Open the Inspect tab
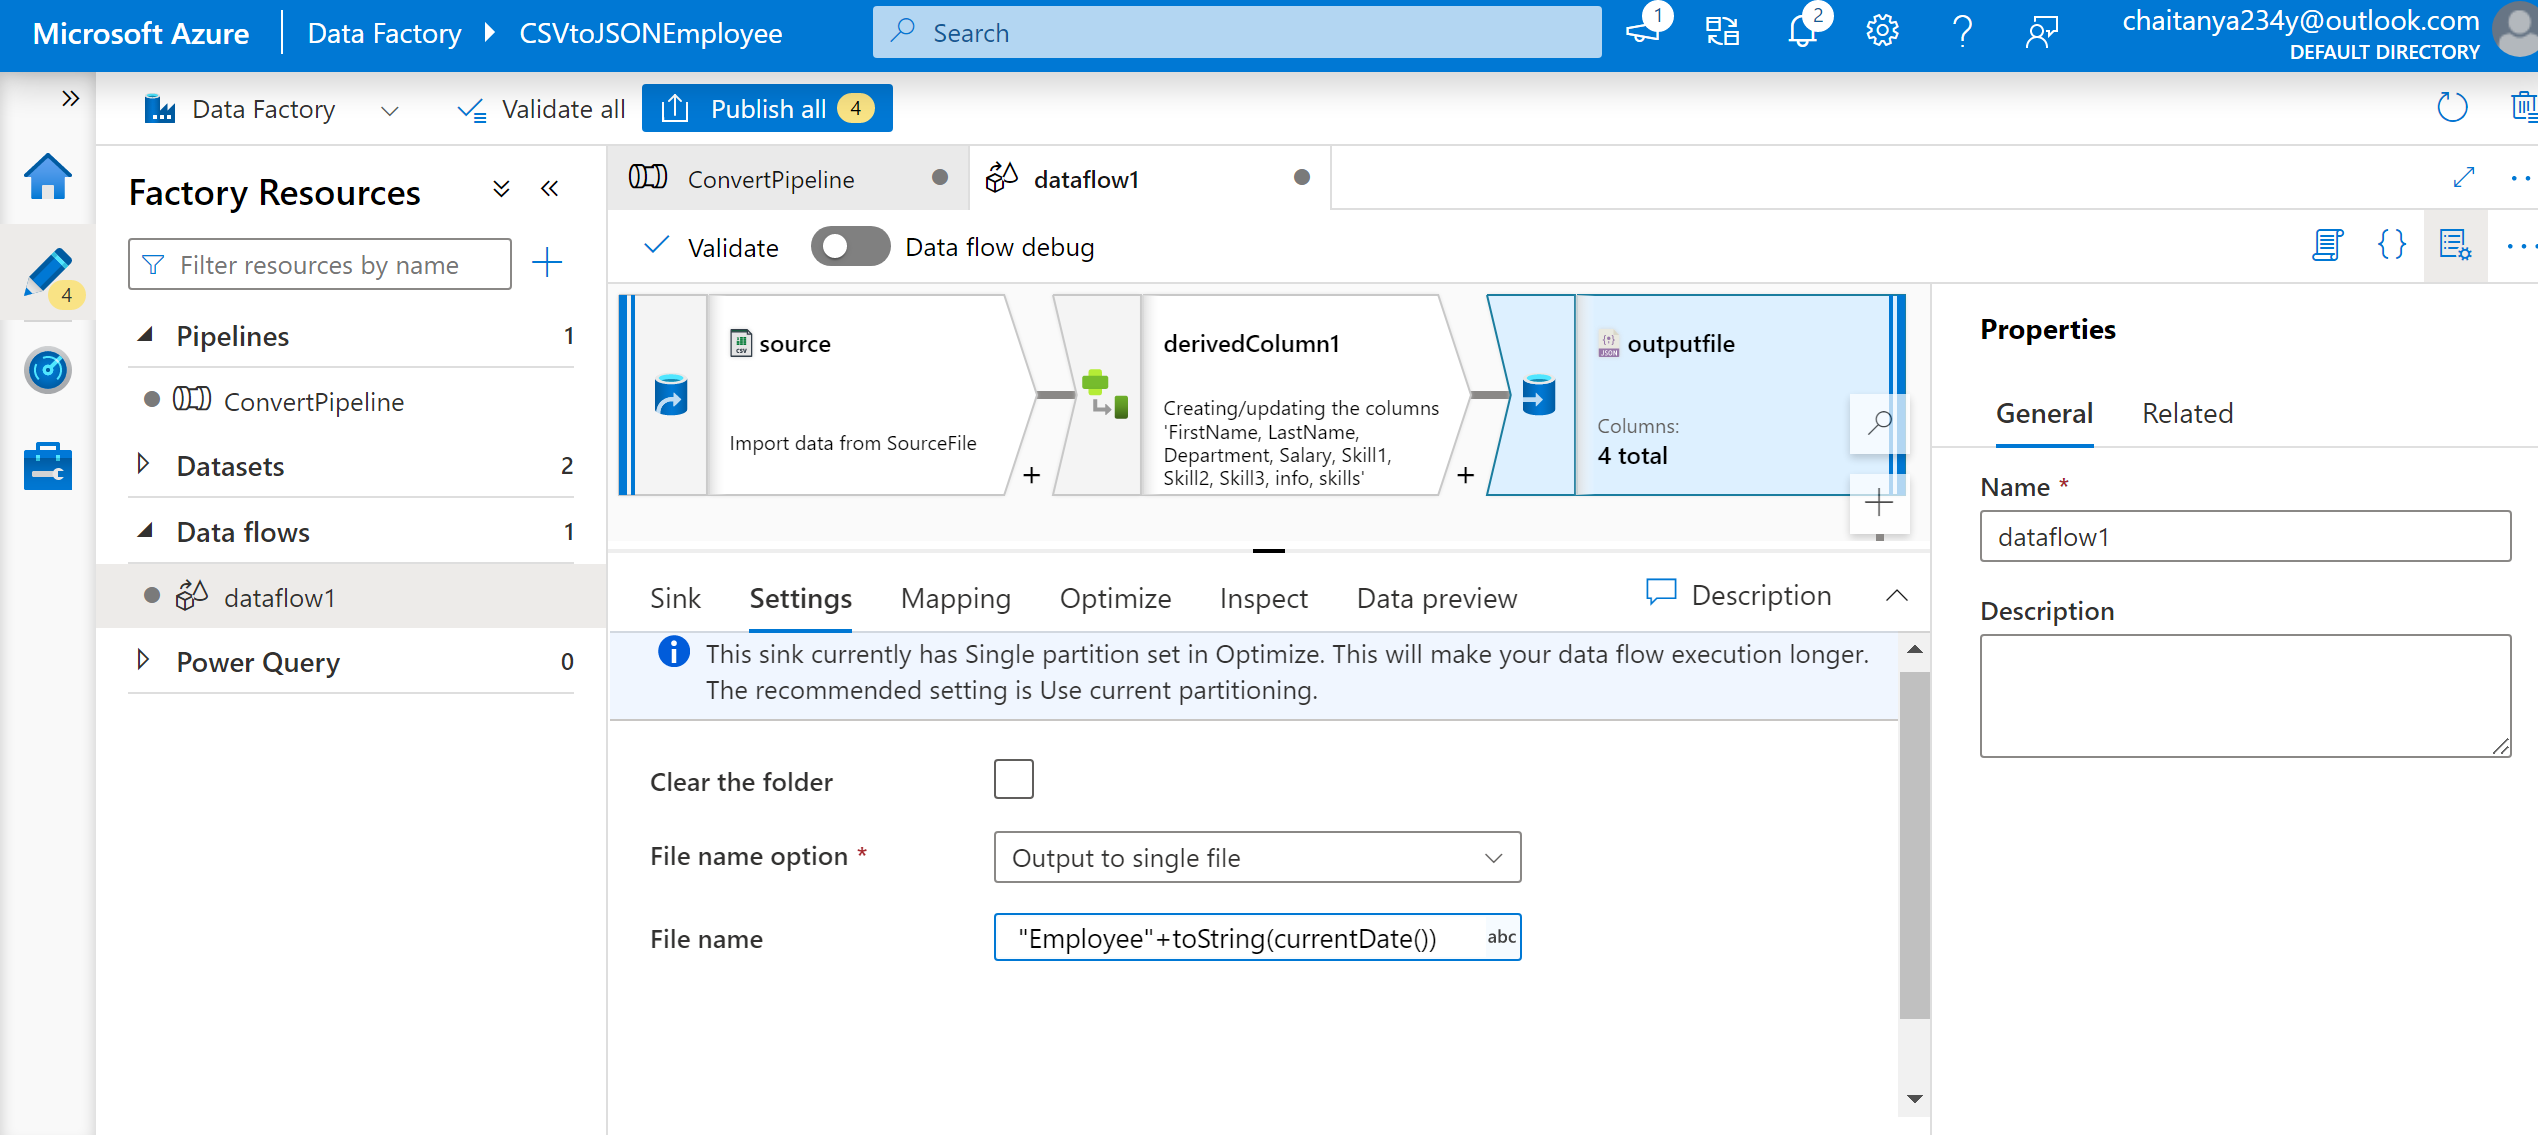Viewport: 2538px width, 1135px height. [1264, 598]
